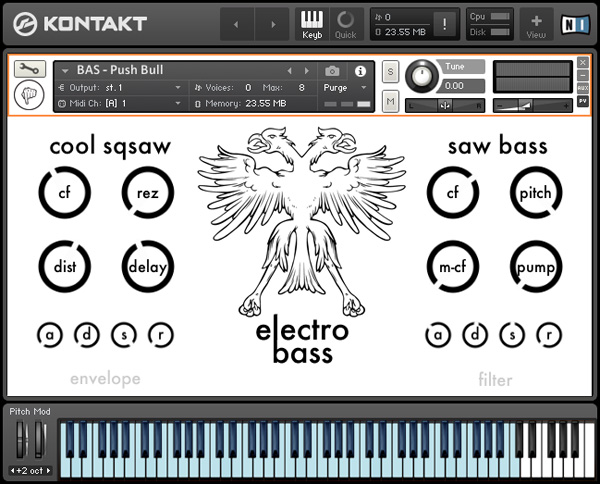The width and height of the screenshot is (600, 484).
Task: Click the cool sqsaw decay d knob
Action: coord(87,335)
